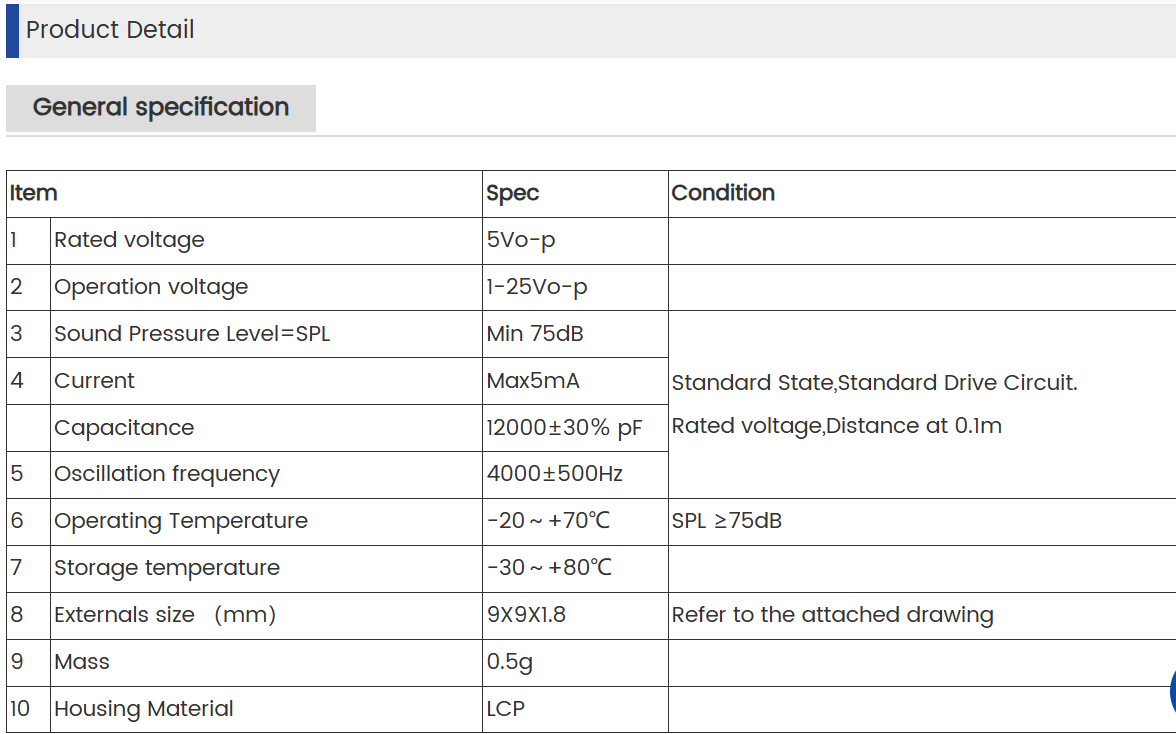Click the 12000±30% pF value
Screen dimensions: 1176x734
[564, 428]
